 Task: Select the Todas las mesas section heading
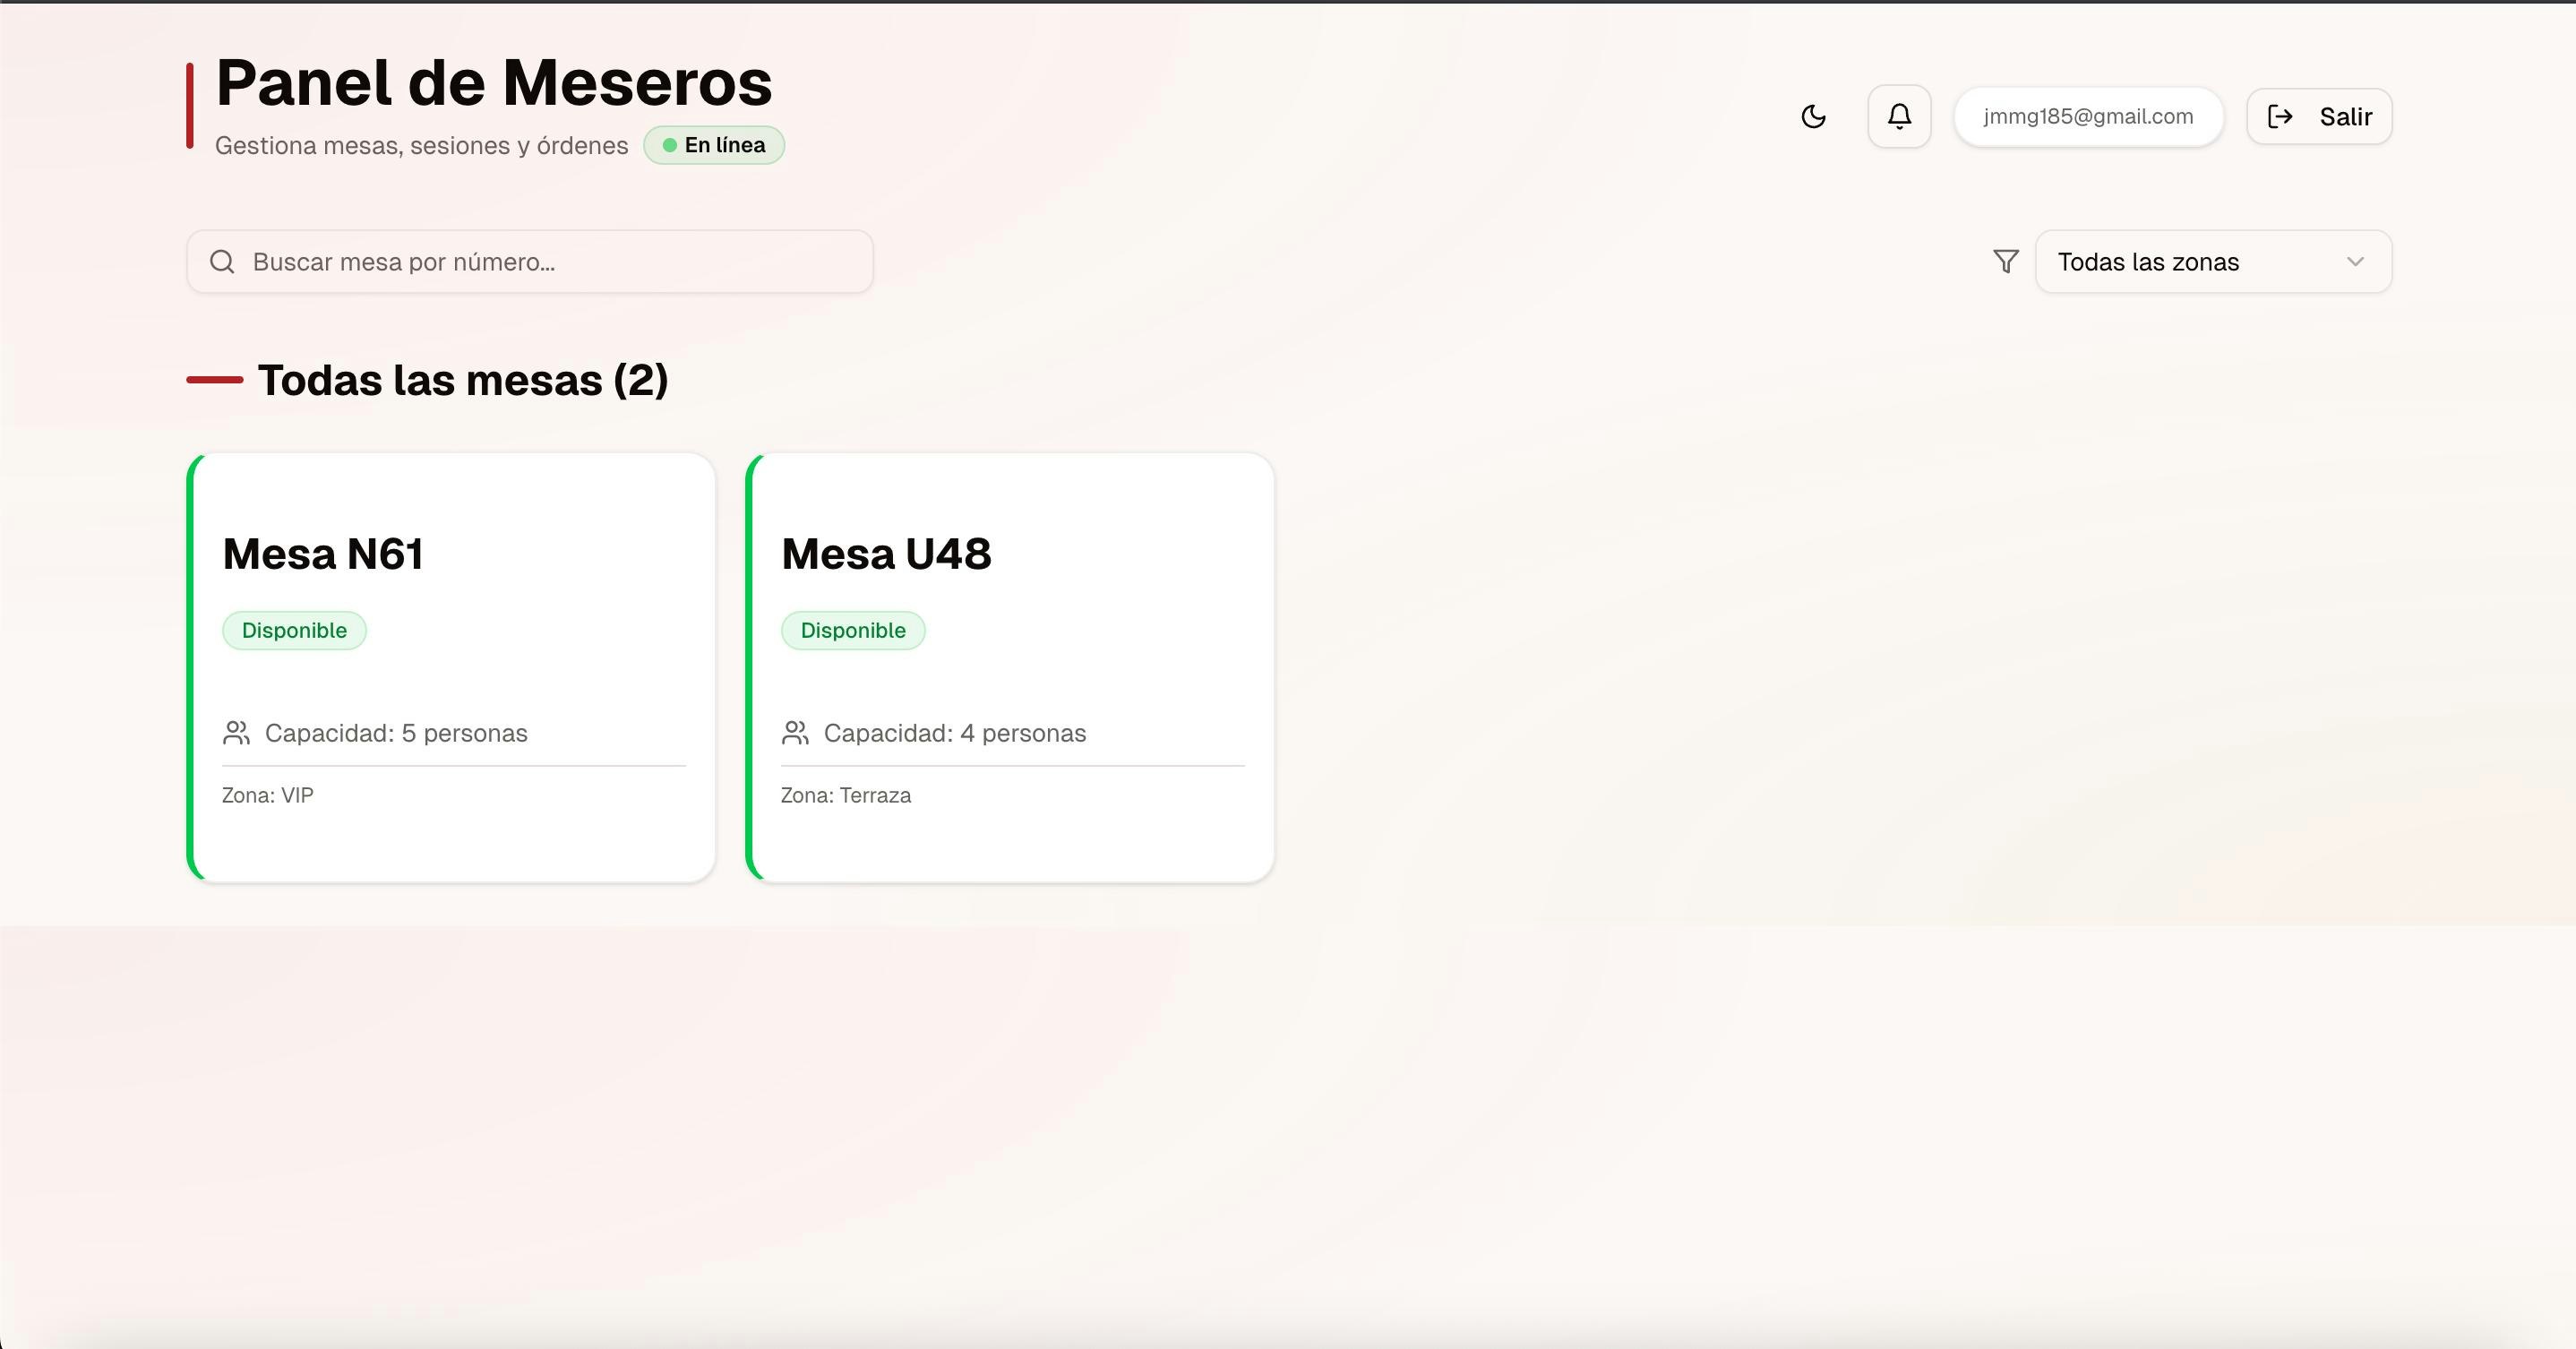coord(463,380)
